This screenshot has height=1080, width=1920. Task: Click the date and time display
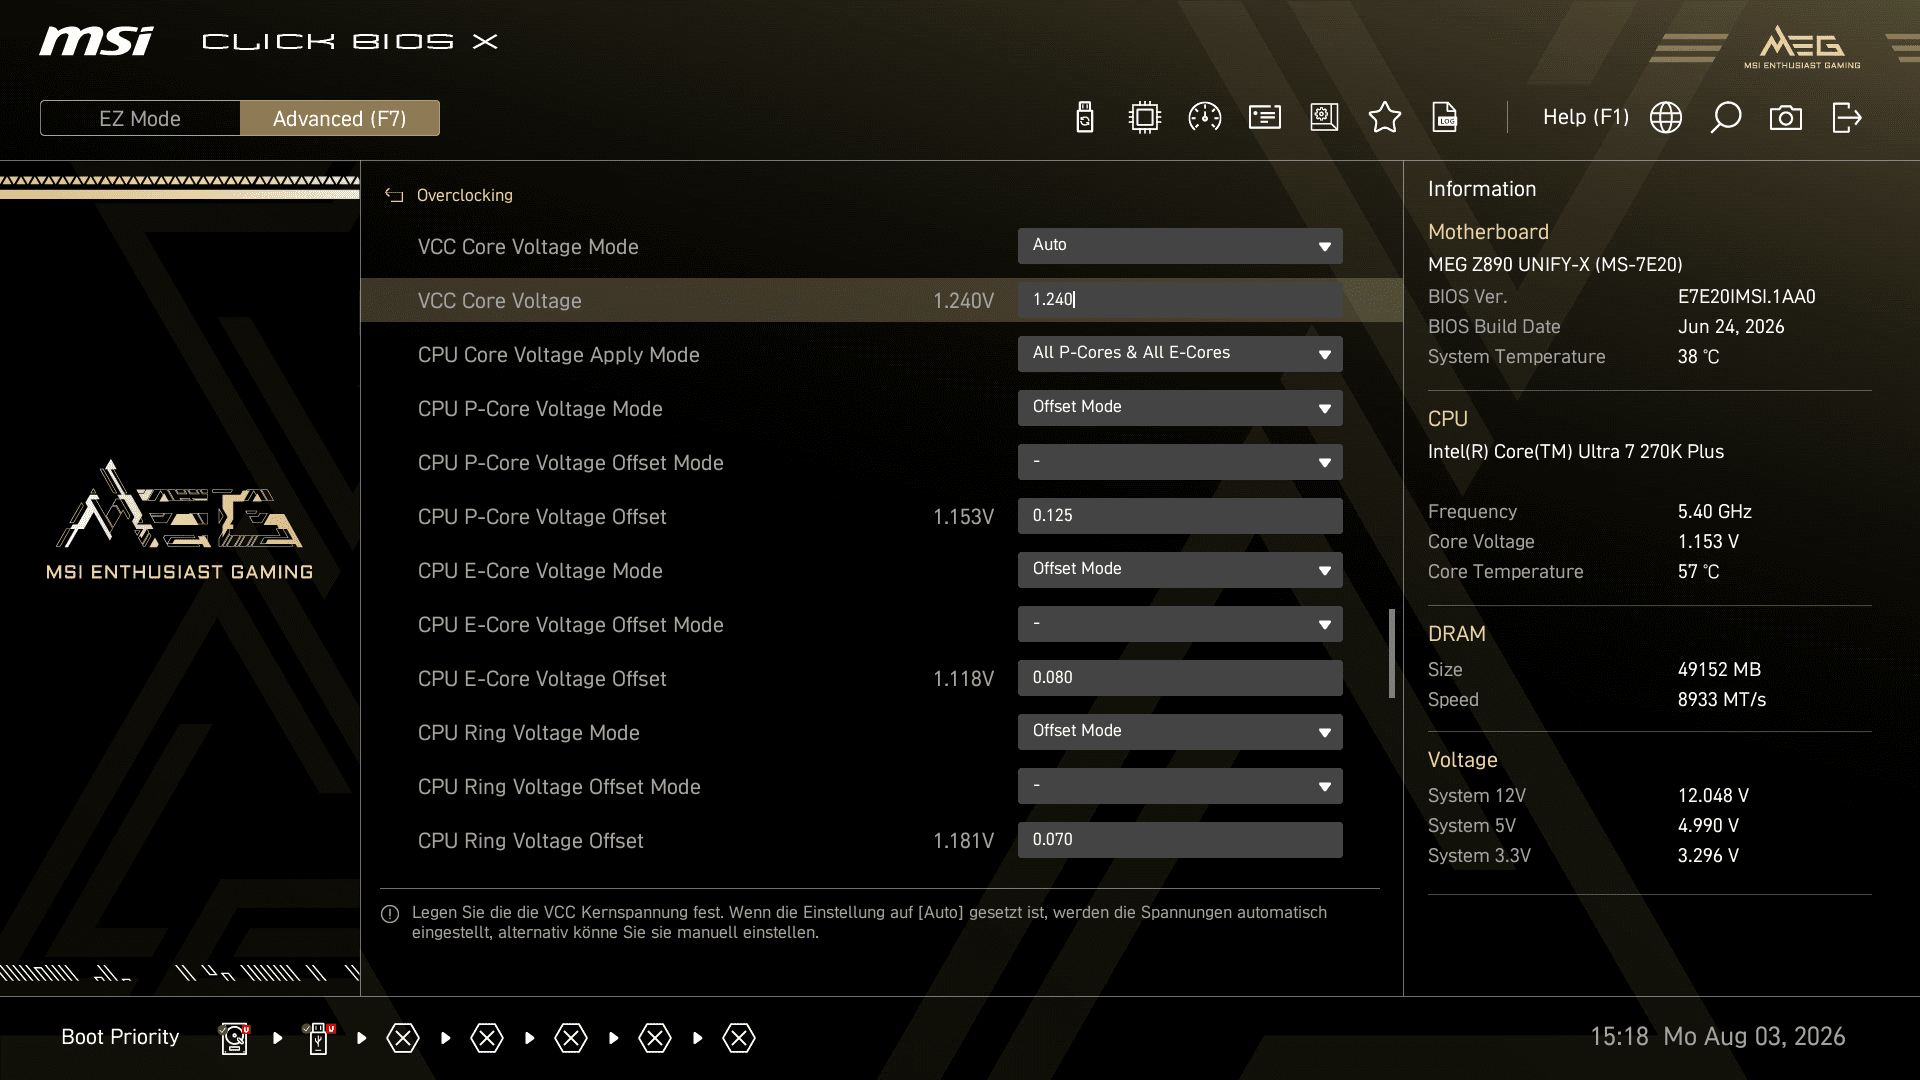[1718, 1037]
